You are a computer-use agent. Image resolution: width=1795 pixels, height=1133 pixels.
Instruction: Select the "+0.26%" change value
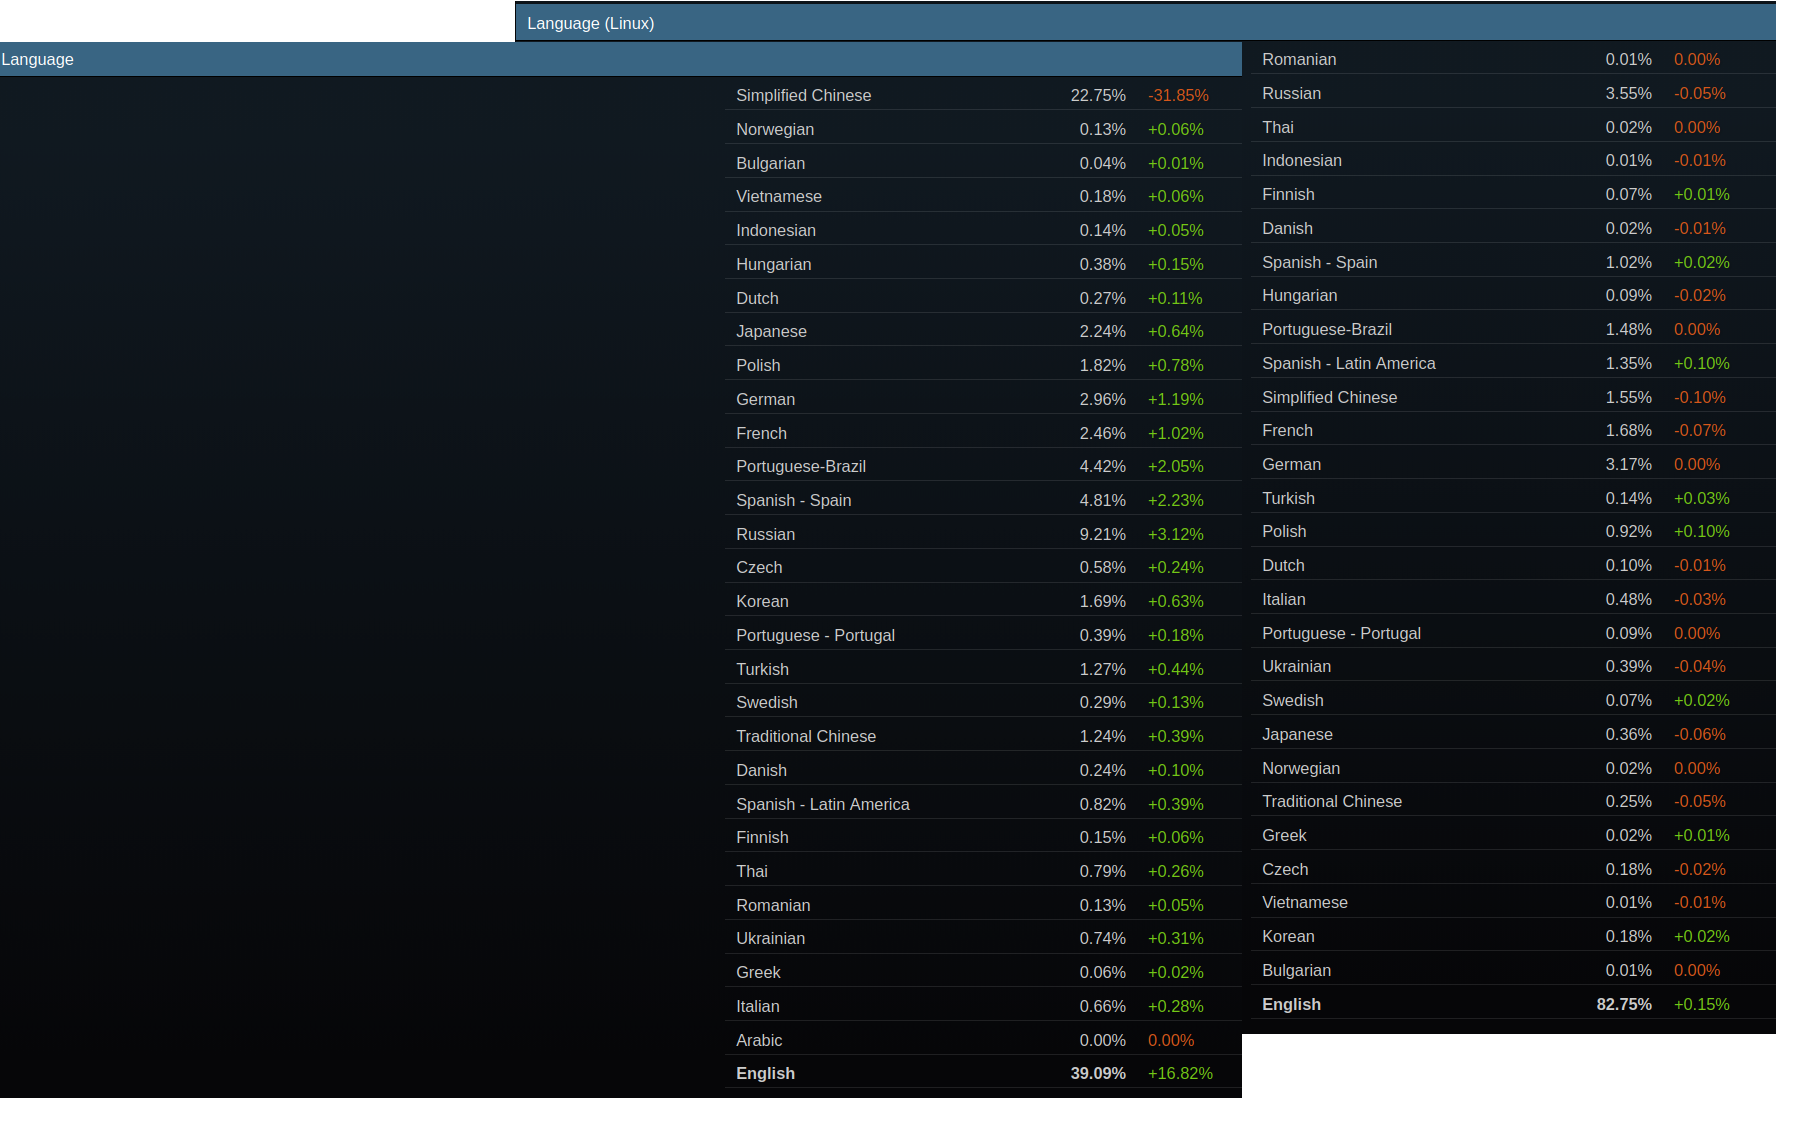click(x=1176, y=871)
